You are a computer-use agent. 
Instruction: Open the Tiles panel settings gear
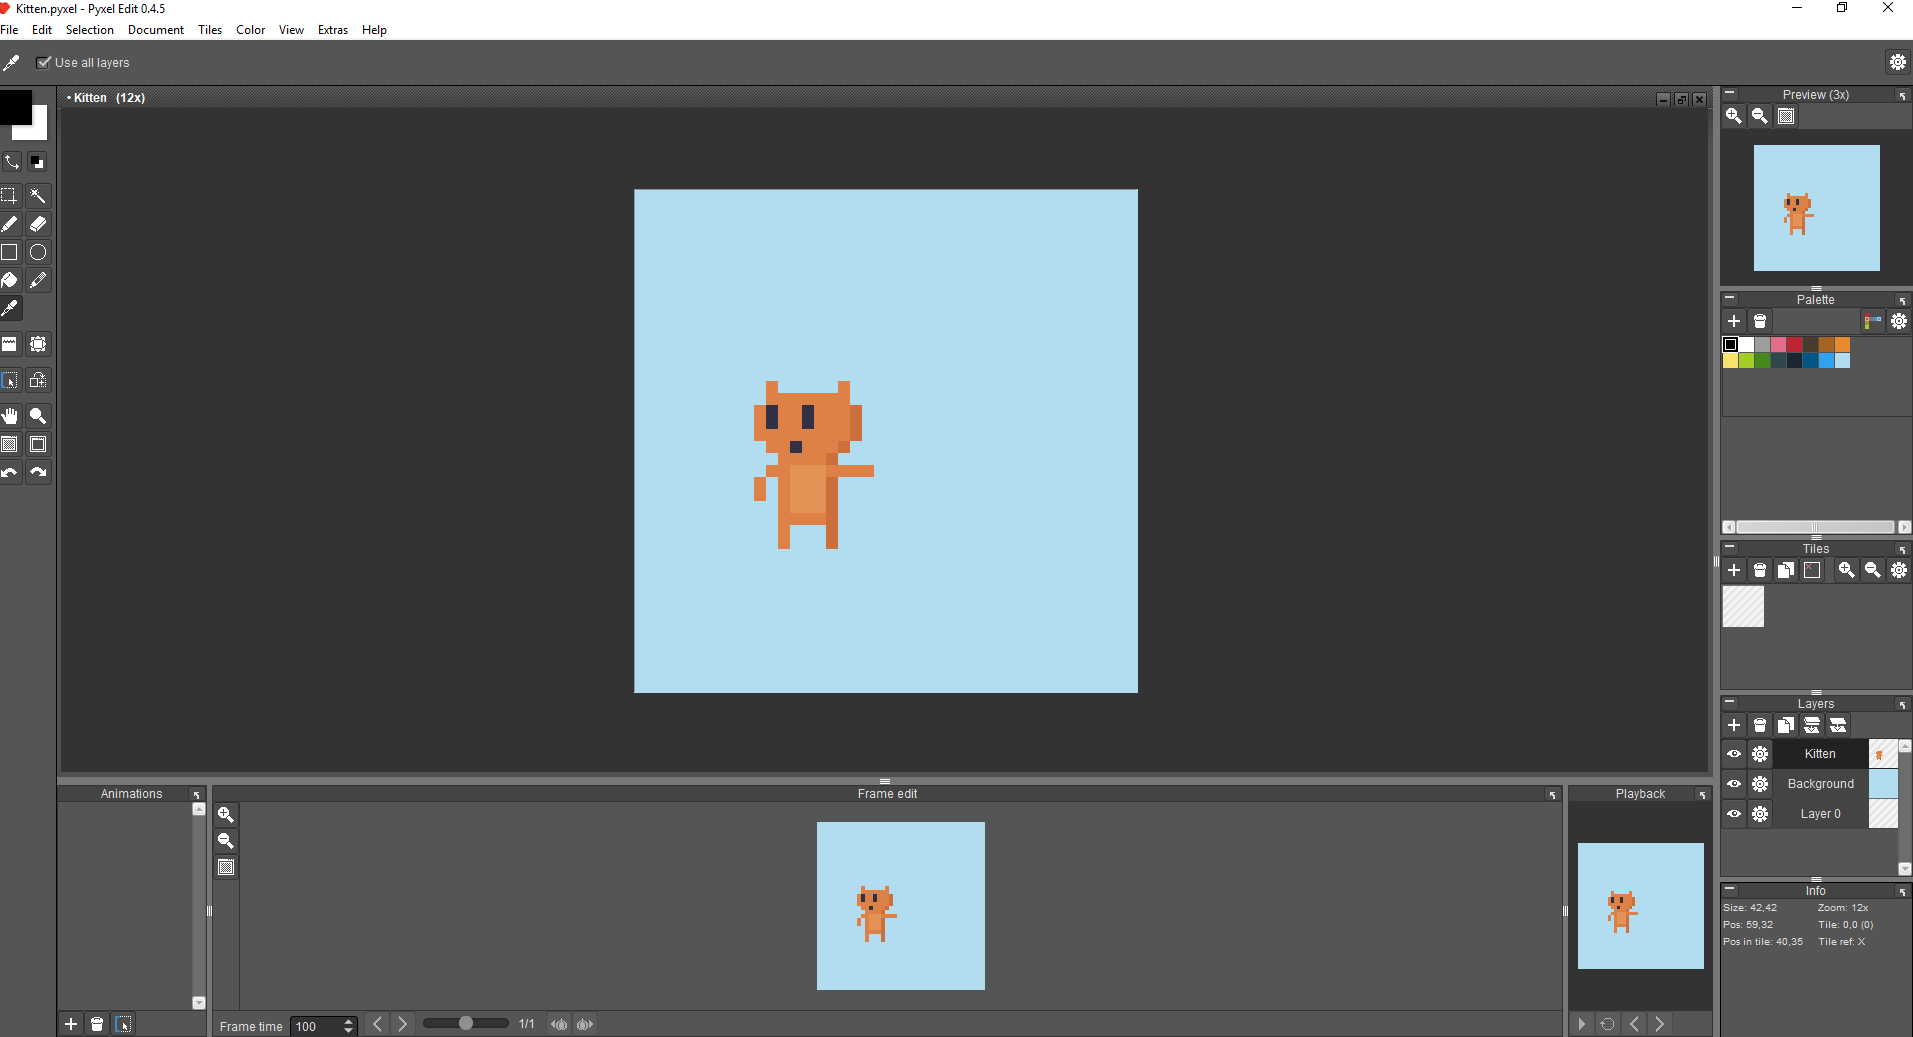click(x=1898, y=570)
